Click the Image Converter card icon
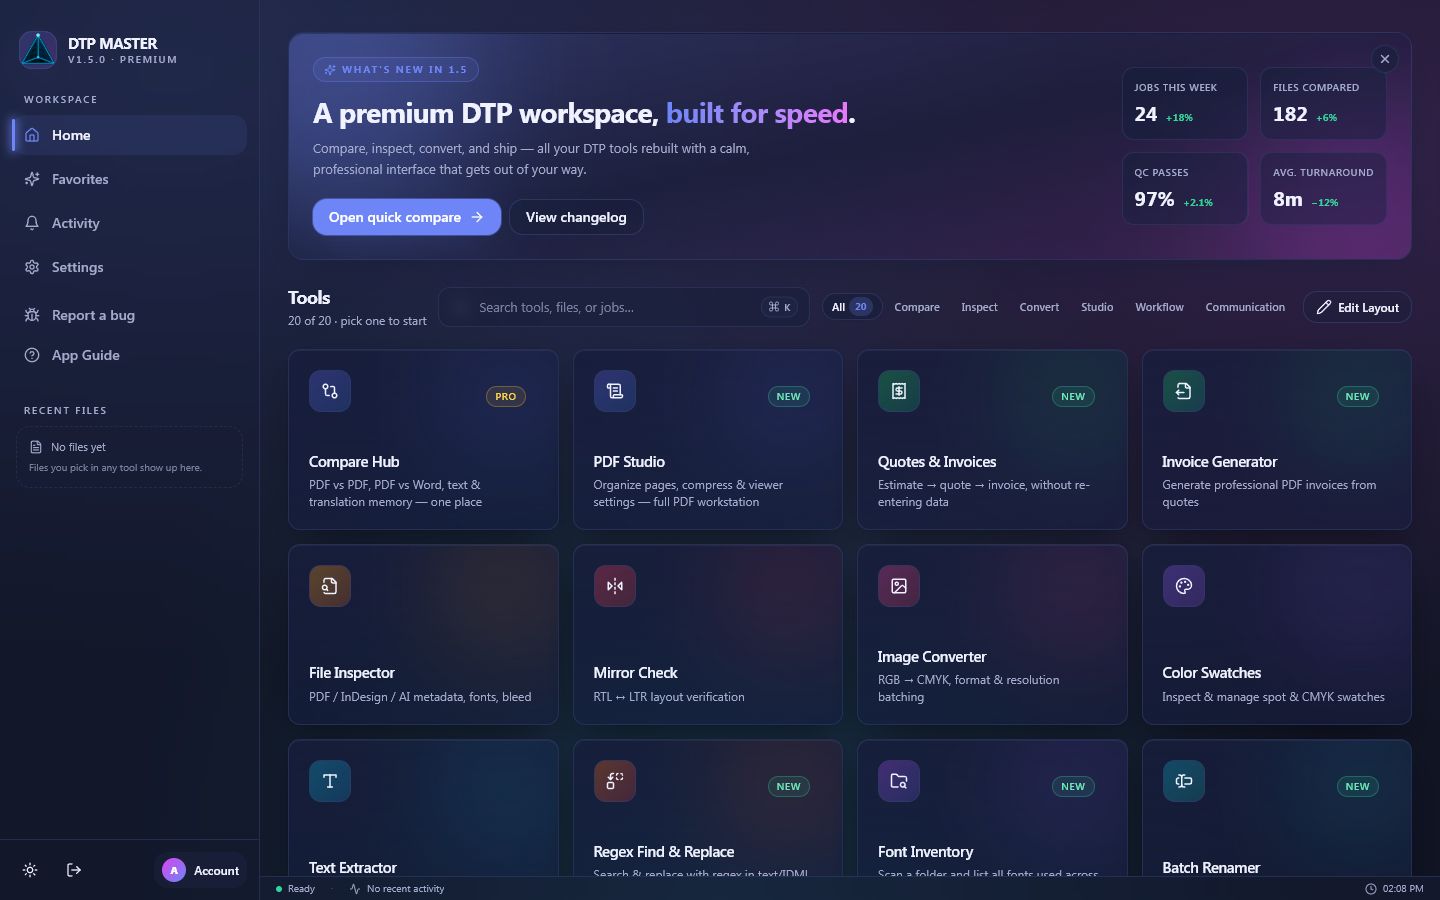1440x900 pixels. point(899,586)
